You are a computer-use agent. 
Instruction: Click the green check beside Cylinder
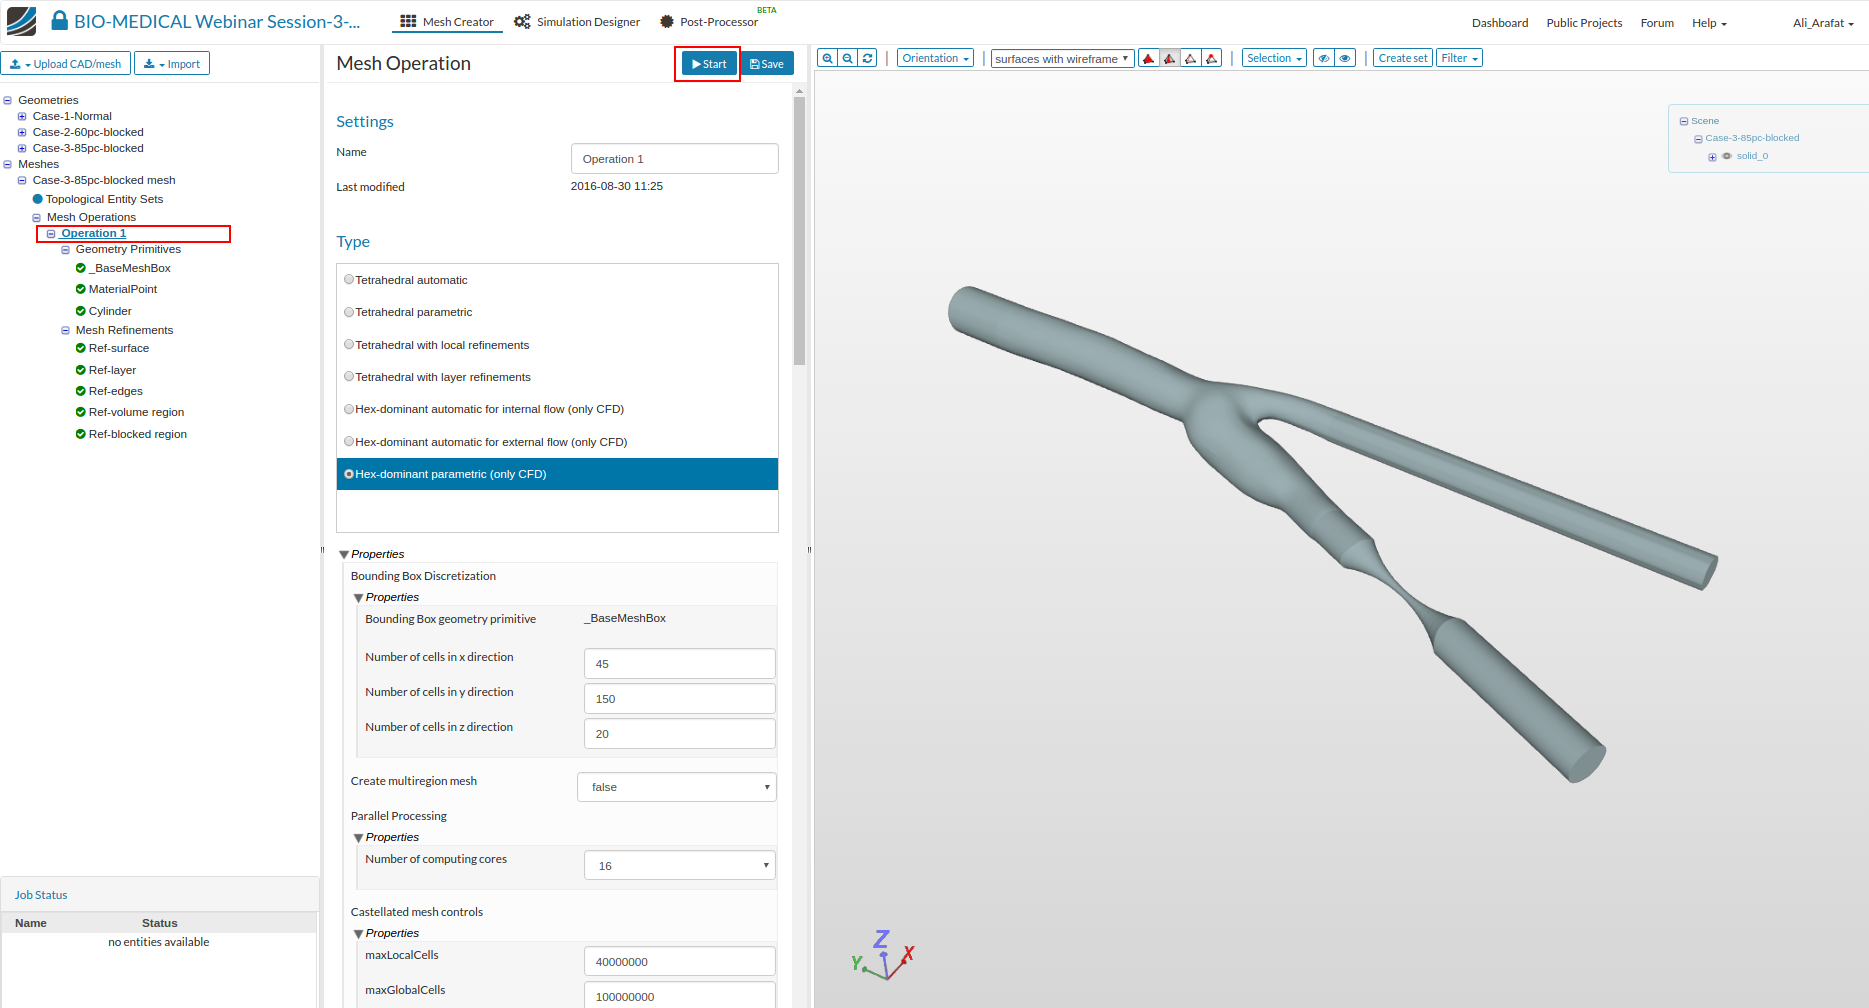pos(81,311)
